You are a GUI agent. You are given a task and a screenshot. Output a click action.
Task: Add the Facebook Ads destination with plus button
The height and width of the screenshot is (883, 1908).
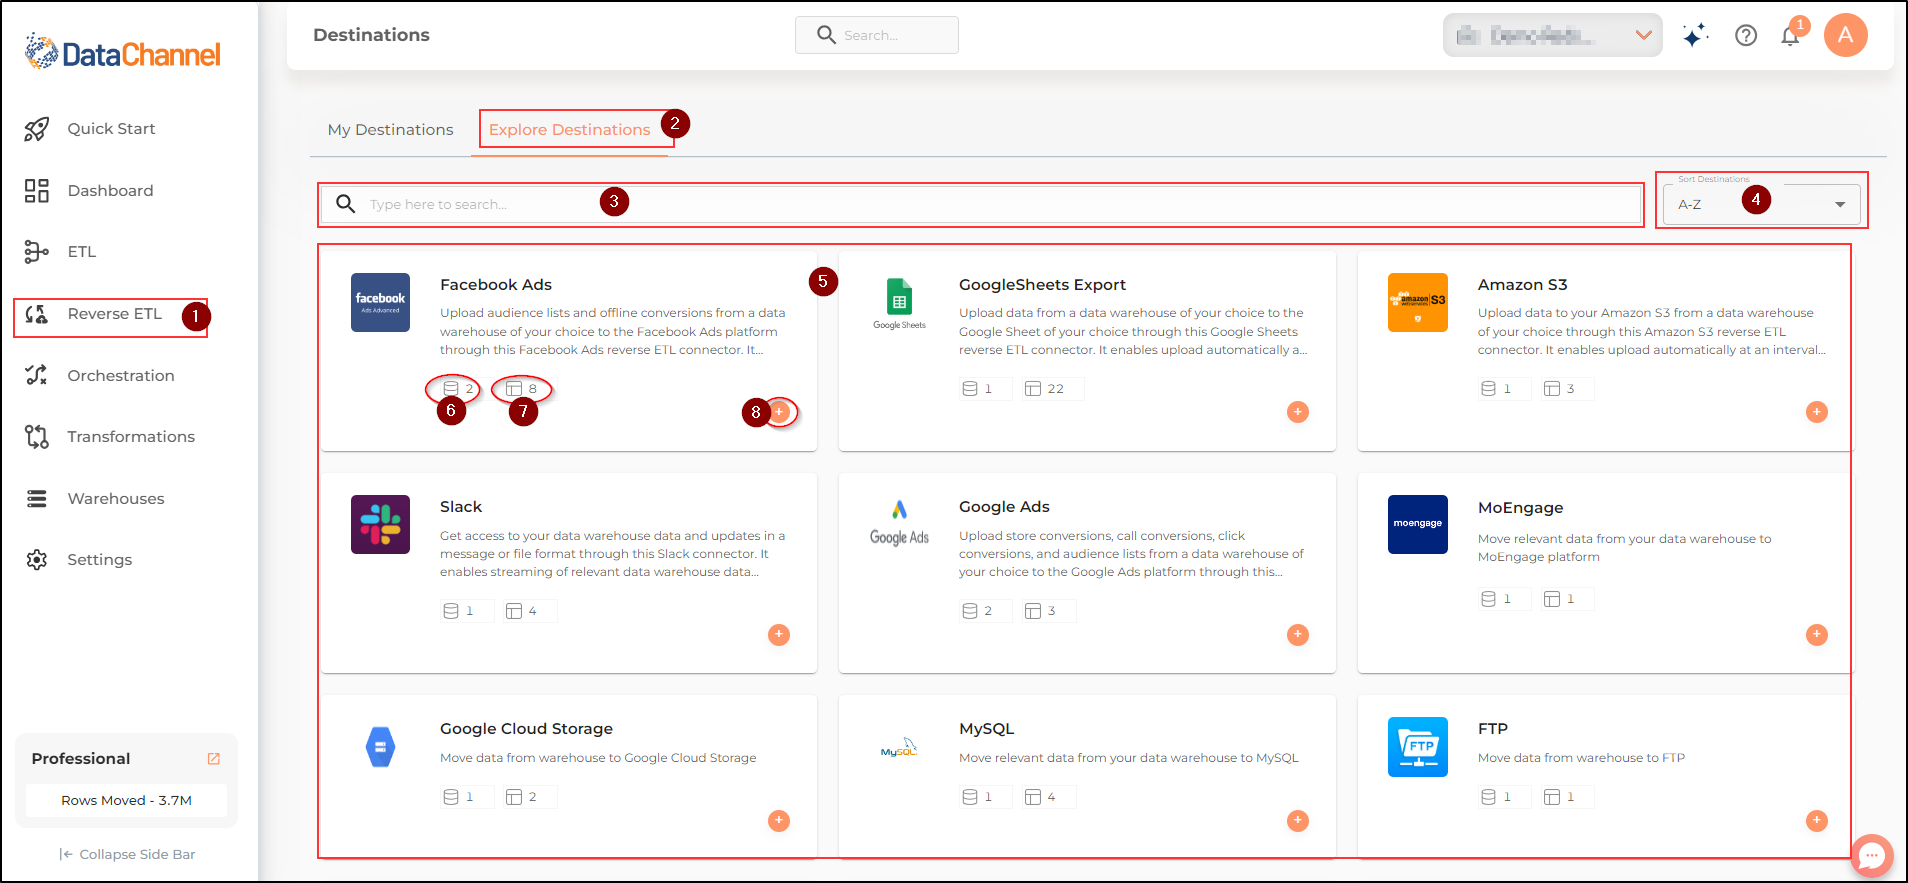click(x=779, y=412)
